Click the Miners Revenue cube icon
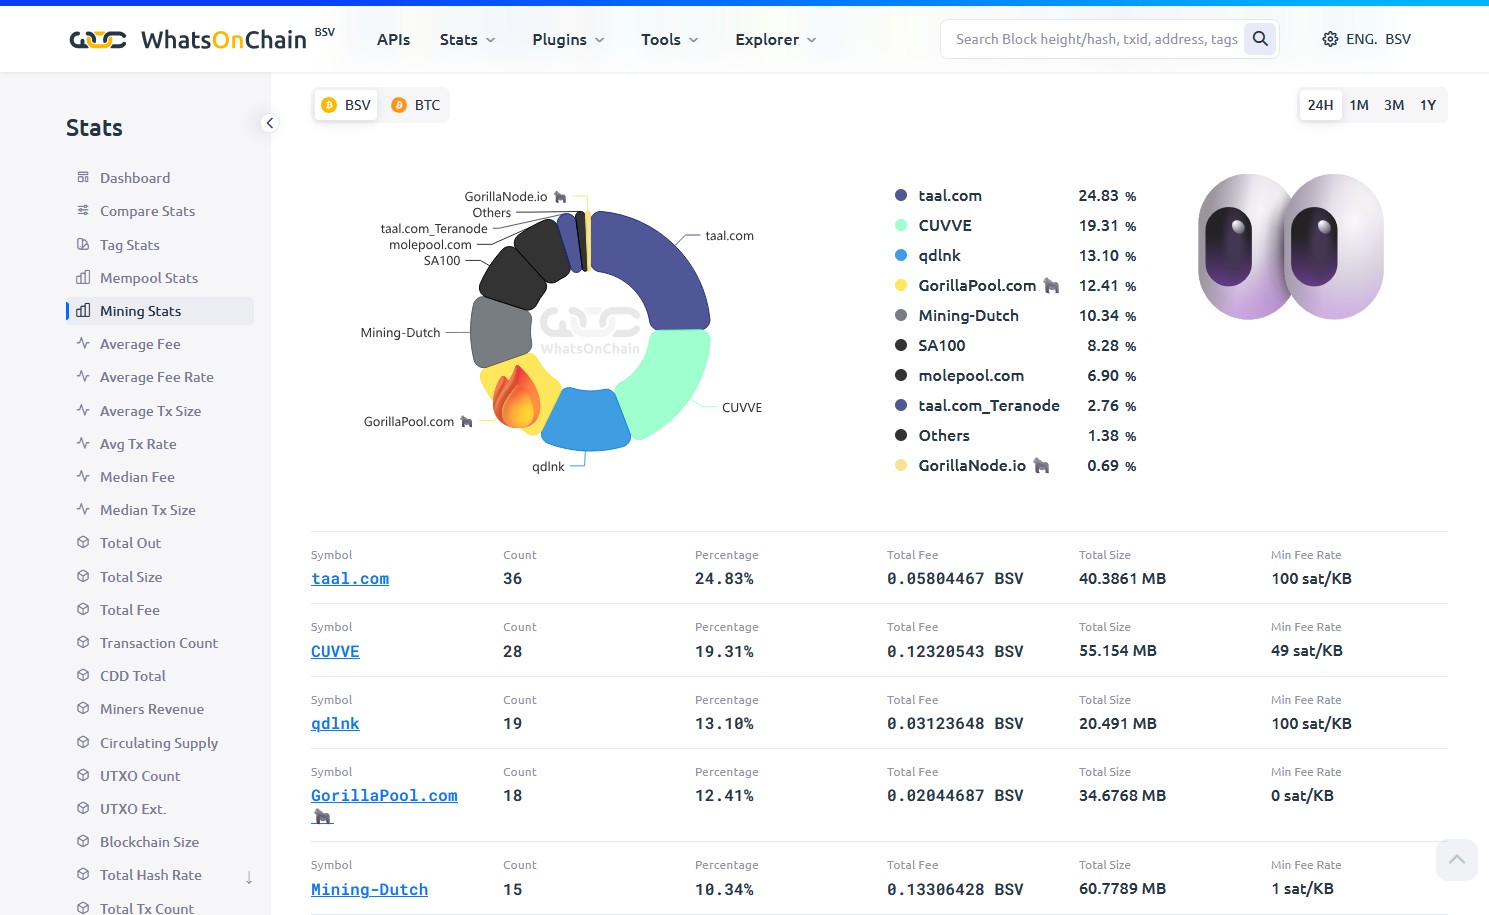This screenshot has width=1489, height=915. pos(83,708)
